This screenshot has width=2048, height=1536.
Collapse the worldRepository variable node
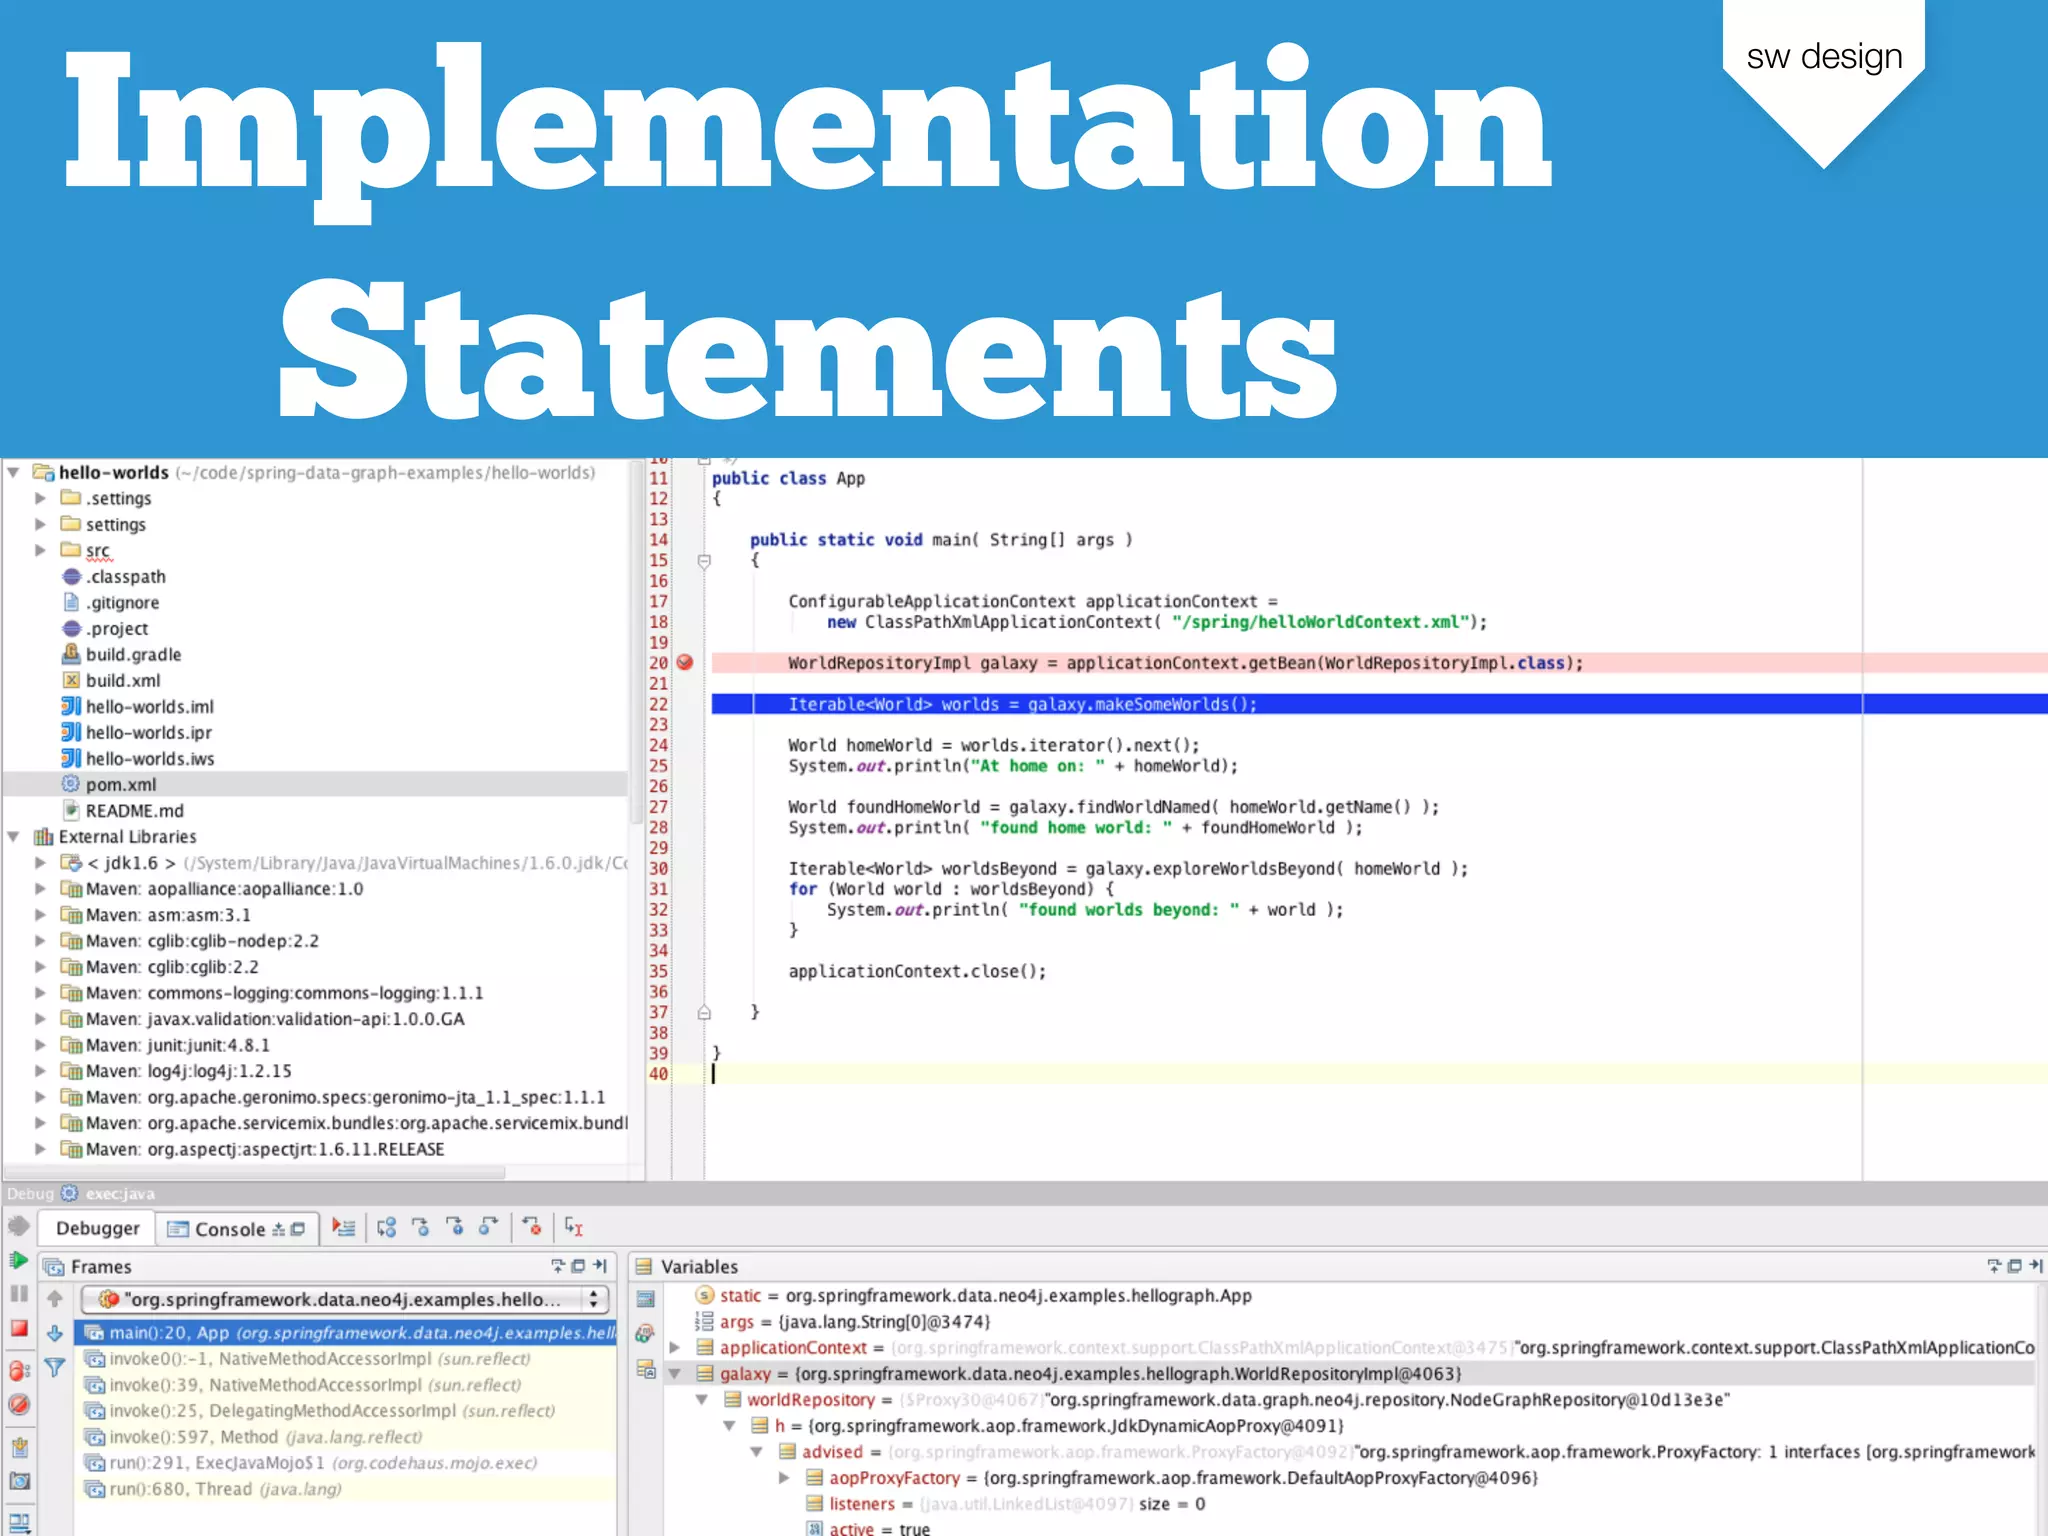click(x=702, y=1399)
